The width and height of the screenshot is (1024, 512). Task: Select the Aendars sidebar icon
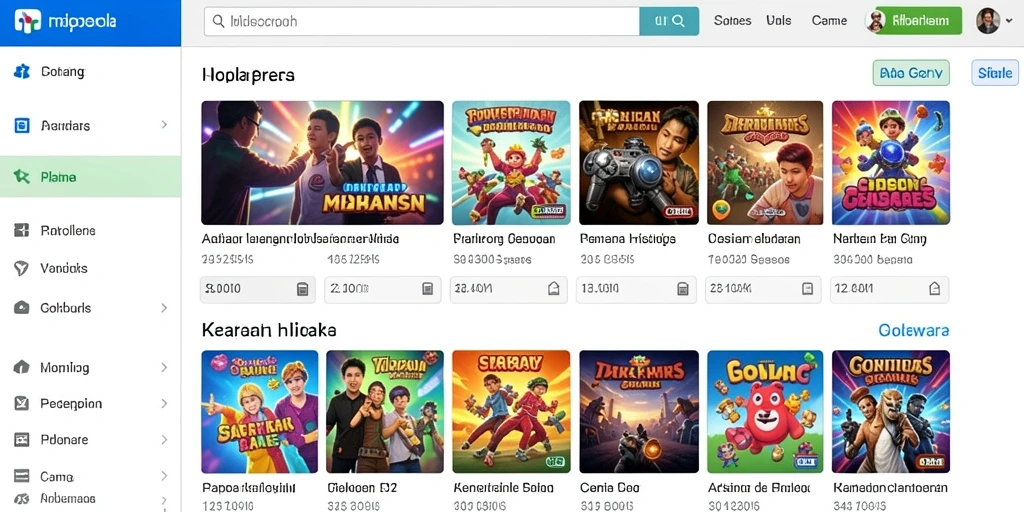(x=22, y=125)
